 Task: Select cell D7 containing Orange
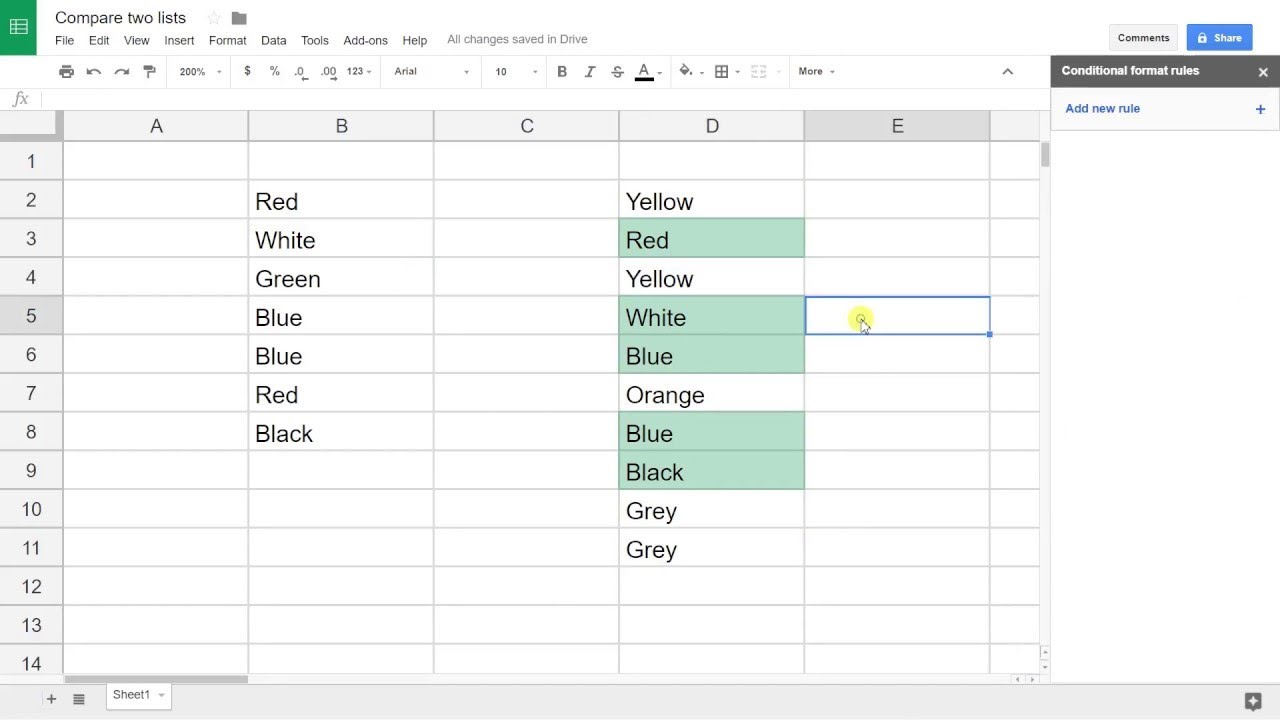[x=711, y=394]
